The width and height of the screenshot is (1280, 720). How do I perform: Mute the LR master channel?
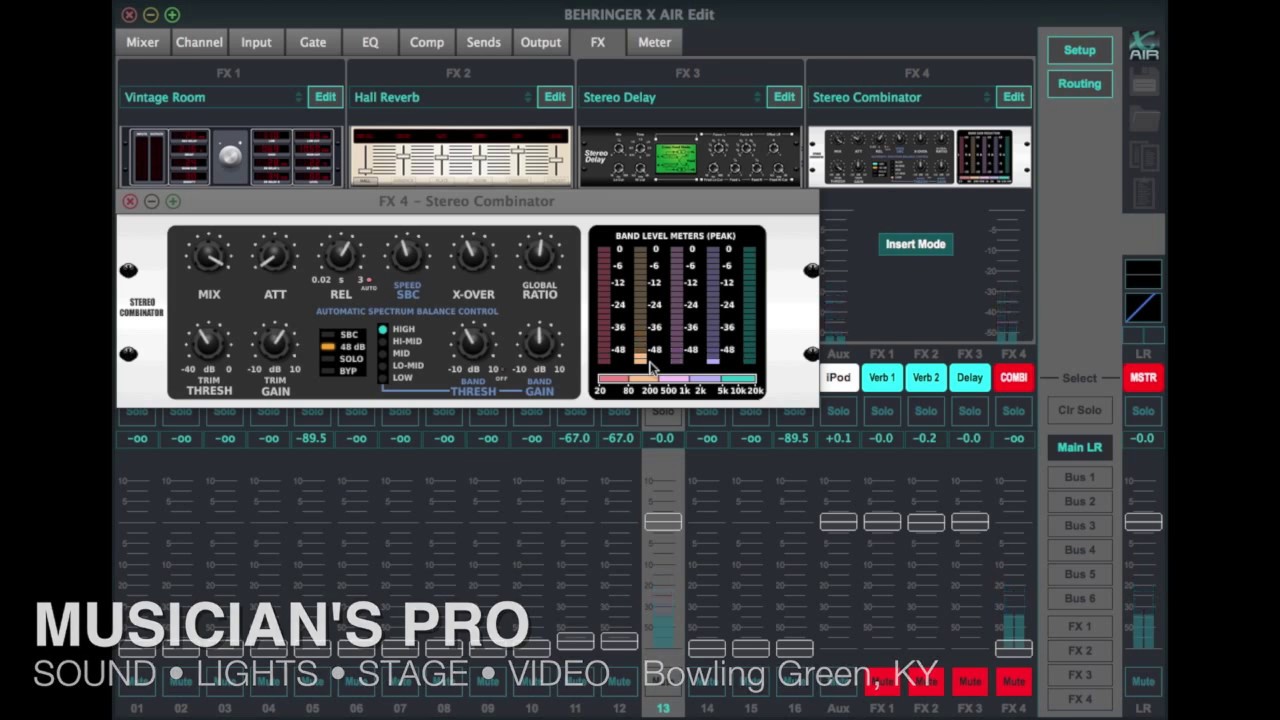coord(1143,681)
